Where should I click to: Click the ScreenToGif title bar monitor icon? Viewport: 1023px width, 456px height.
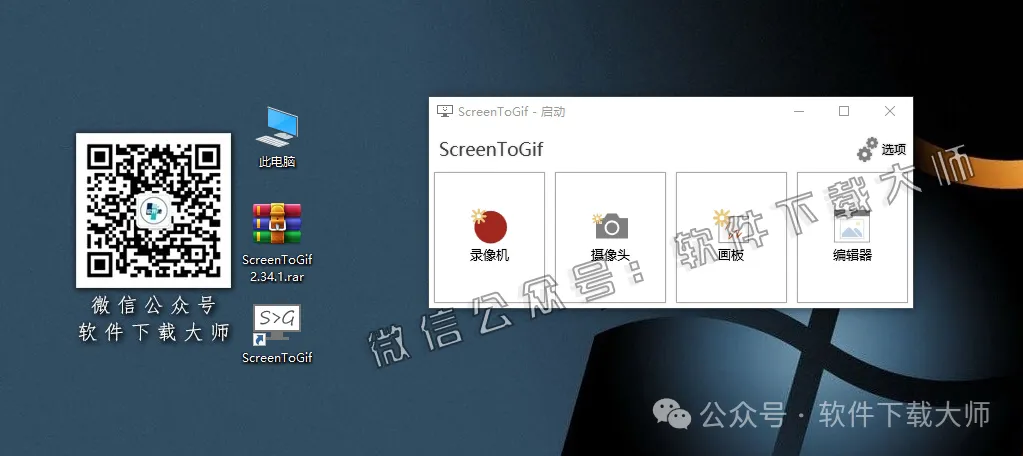(x=445, y=112)
